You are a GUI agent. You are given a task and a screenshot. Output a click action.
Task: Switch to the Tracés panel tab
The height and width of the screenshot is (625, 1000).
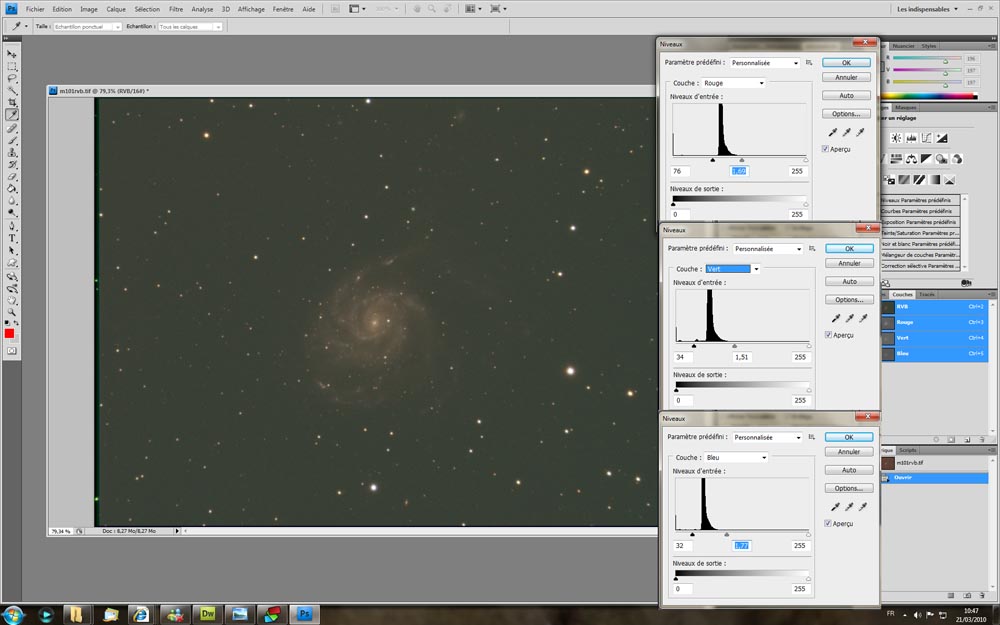point(927,294)
